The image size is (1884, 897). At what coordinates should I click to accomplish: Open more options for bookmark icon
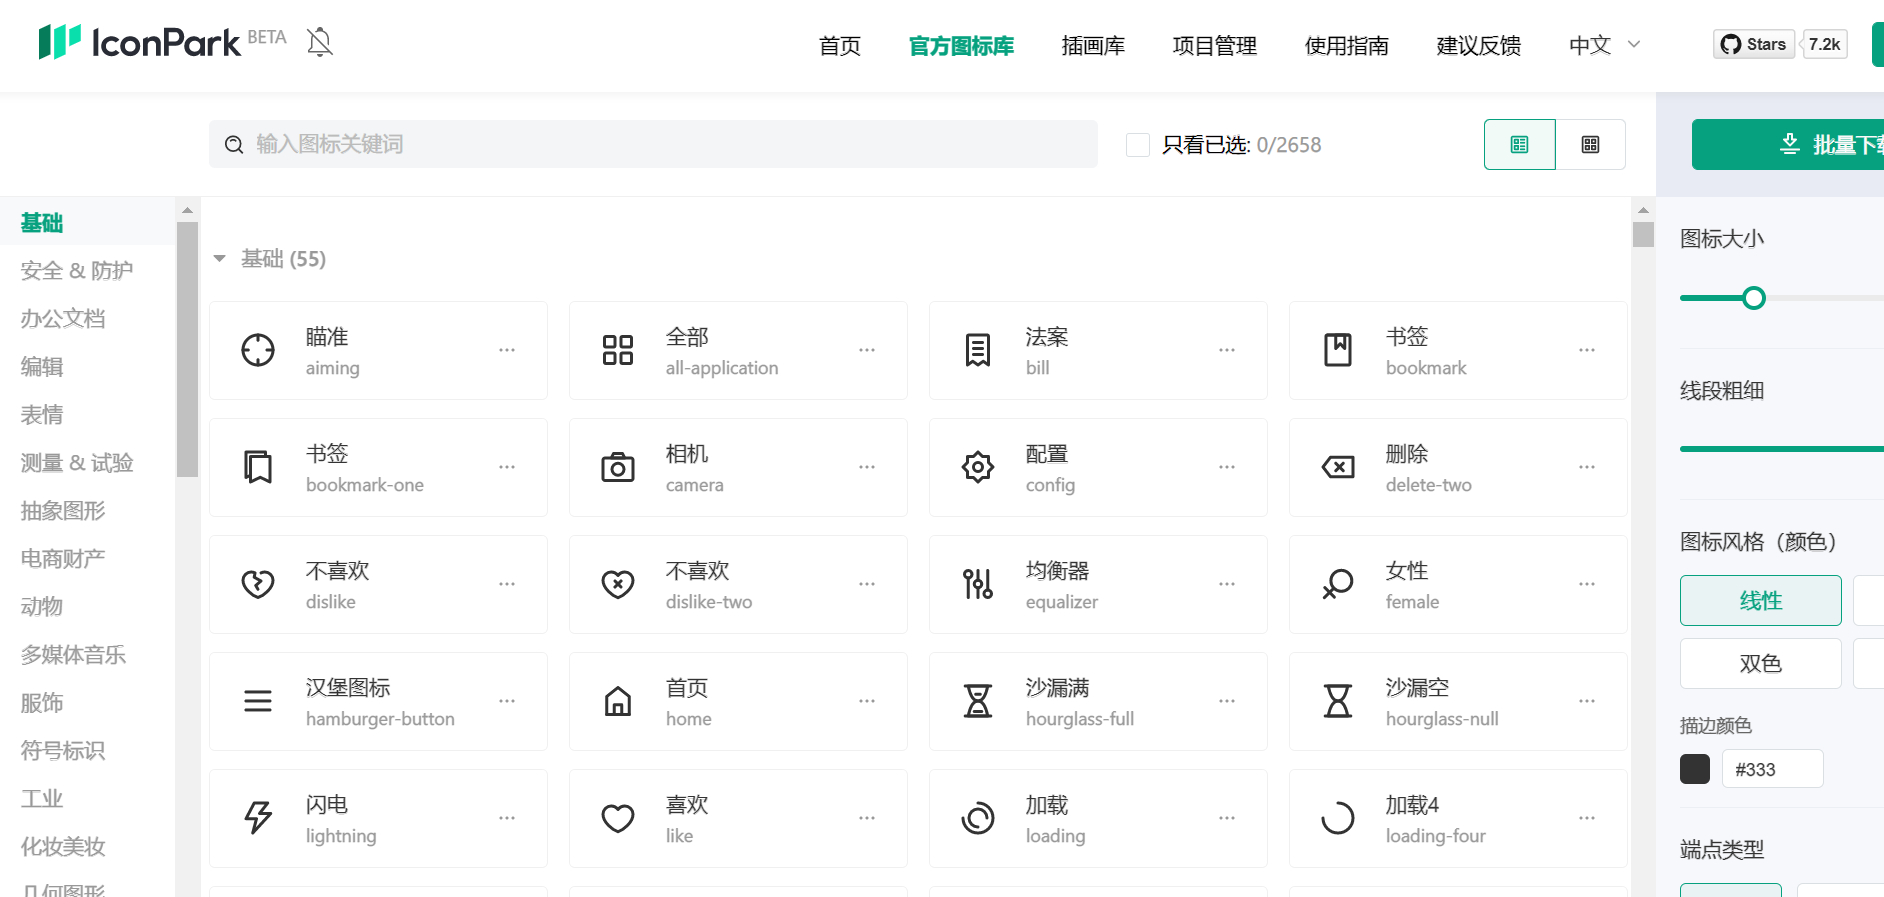[x=1587, y=350]
